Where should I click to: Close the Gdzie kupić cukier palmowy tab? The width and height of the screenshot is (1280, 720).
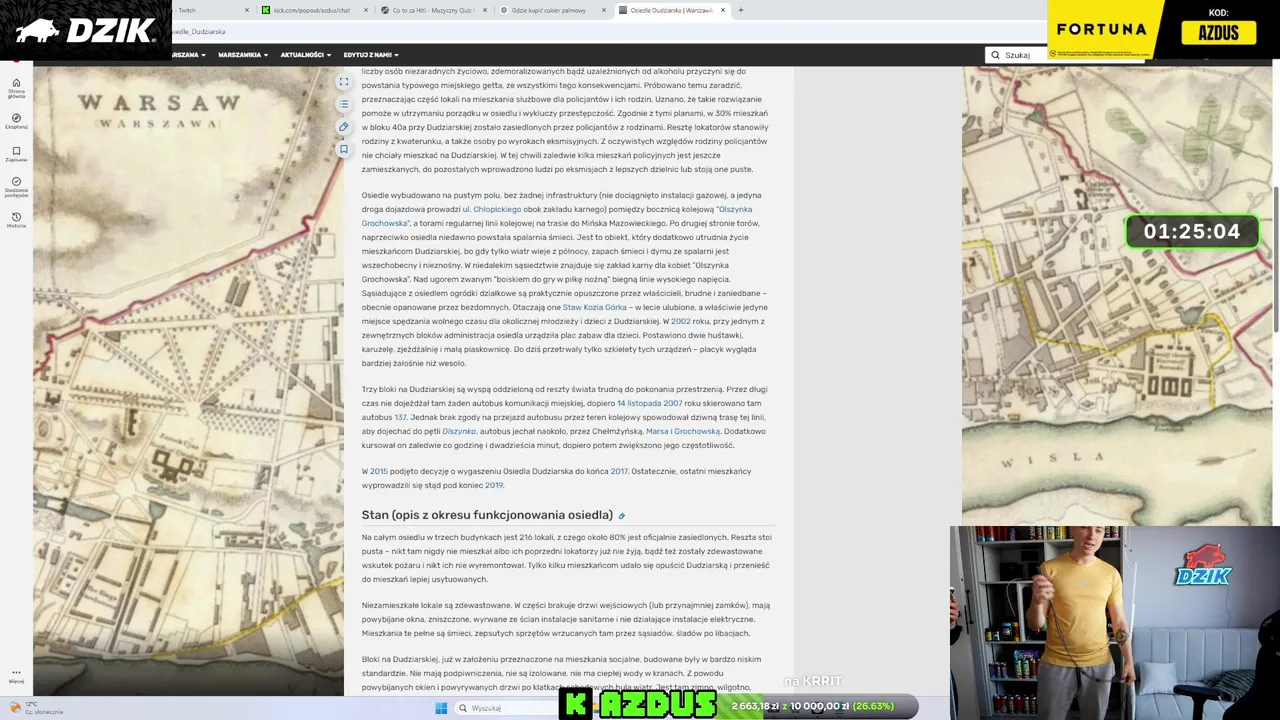pos(604,10)
